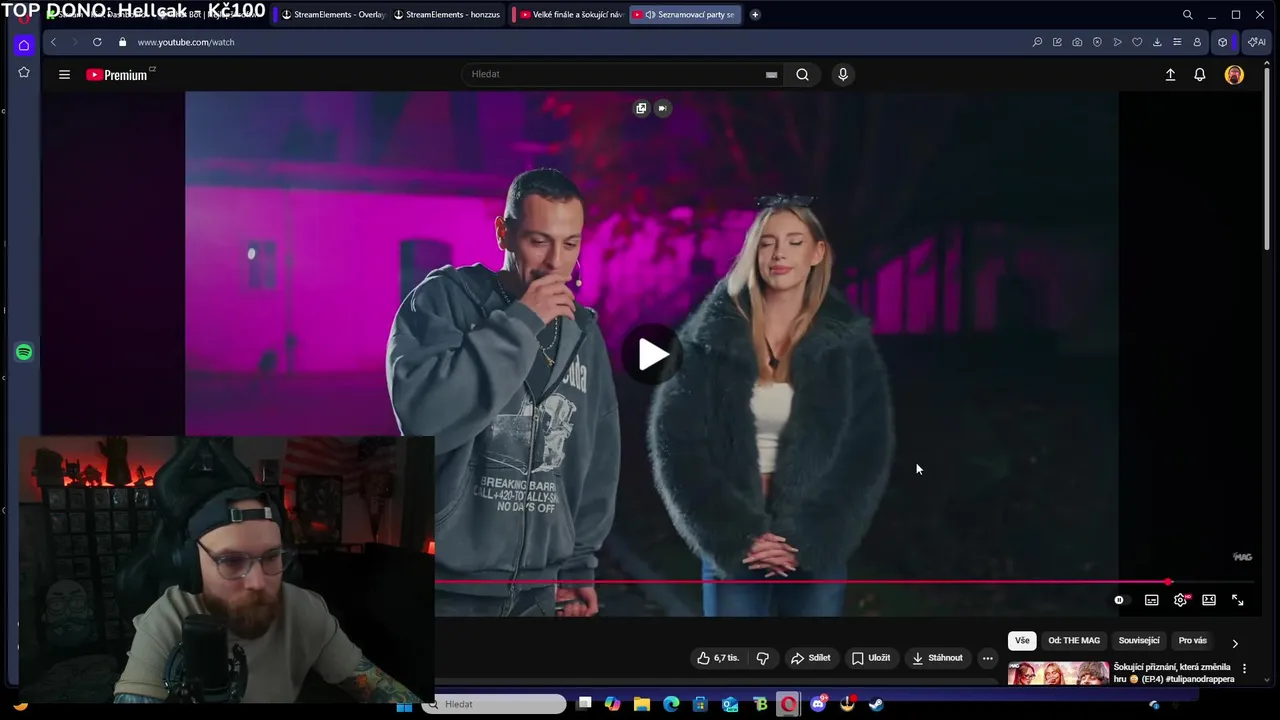
Task: Start voice search with the microphone
Action: (x=843, y=74)
